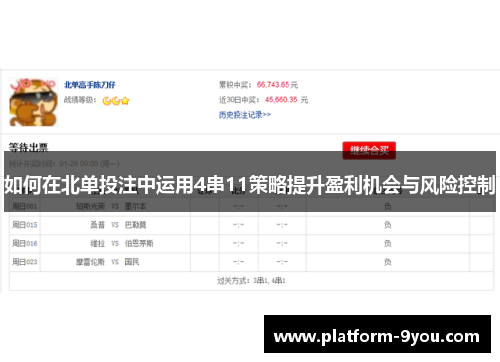Open the user's monkey avatar picture

pyautogui.click(x=33, y=102)
